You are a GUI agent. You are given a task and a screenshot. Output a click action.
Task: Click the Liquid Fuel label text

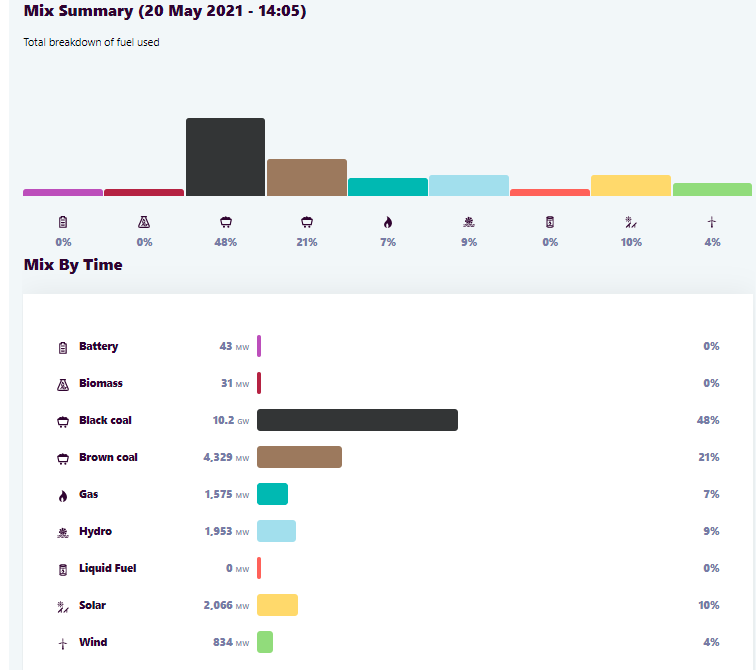[x=107, y=568]
